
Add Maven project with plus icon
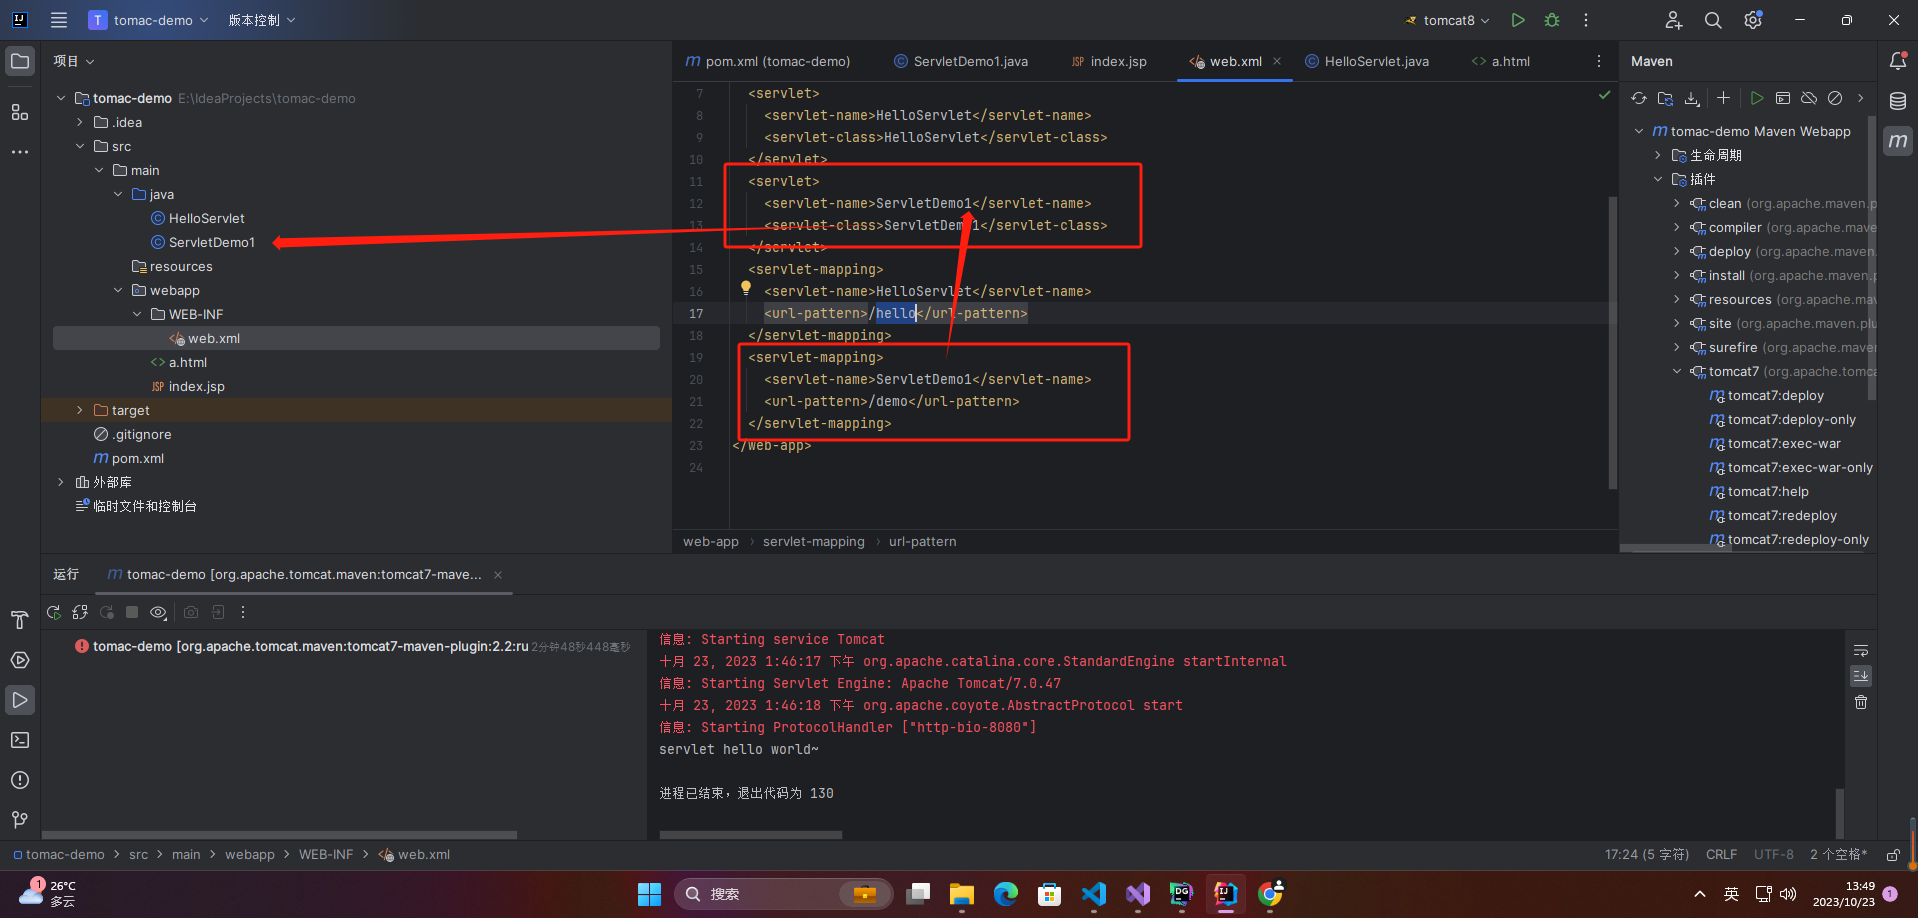coord(1723,98)
